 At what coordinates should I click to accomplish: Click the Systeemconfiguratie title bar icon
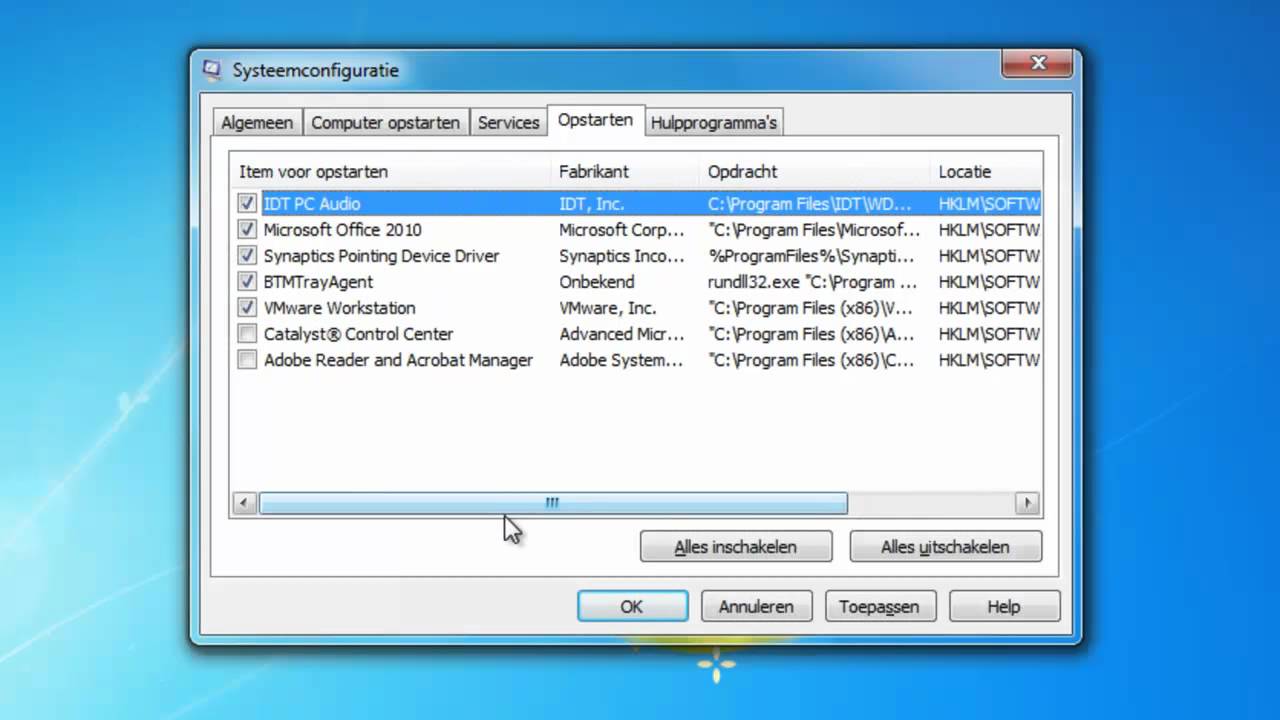(212, 70)
